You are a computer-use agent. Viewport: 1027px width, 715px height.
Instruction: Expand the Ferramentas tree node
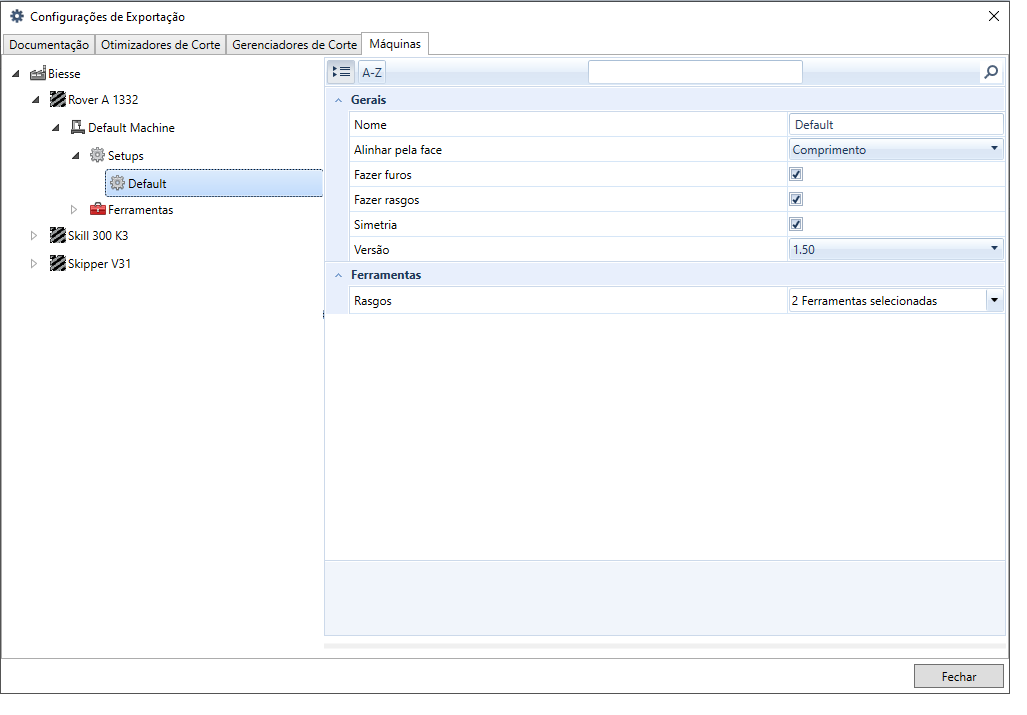pyautogui.click(x=74, y=210)
